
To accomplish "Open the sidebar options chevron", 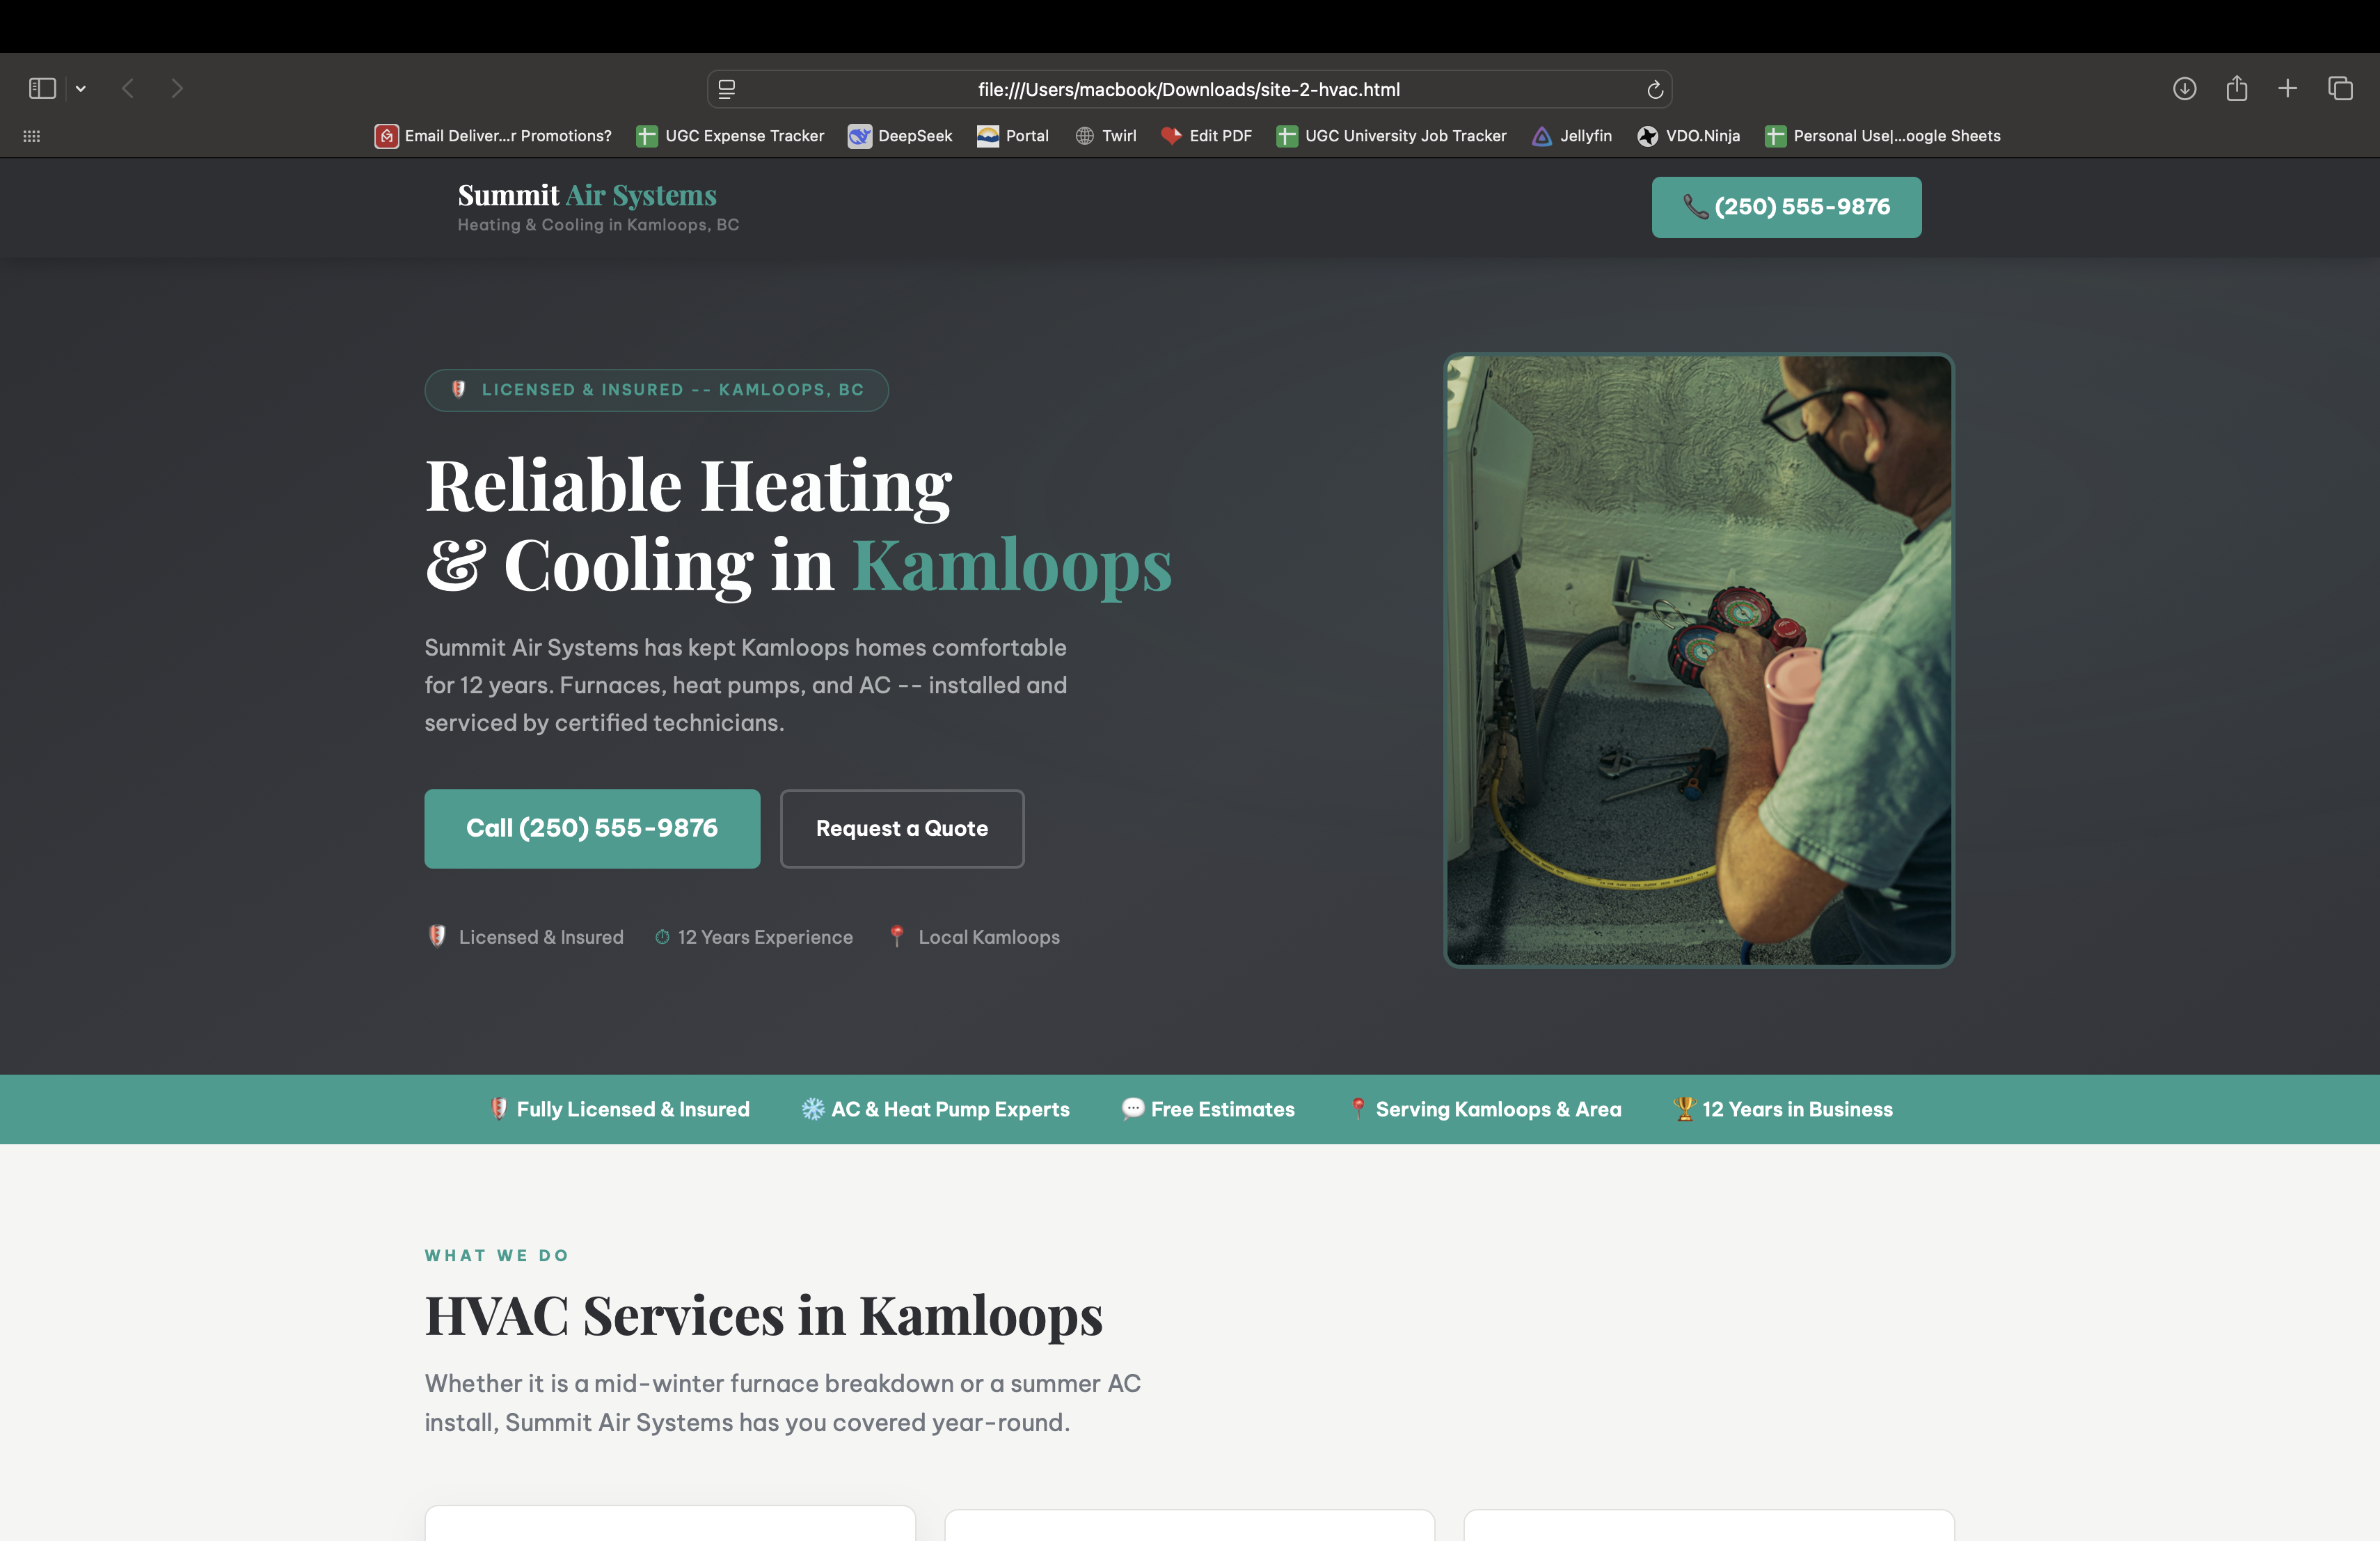I will point(81,88).
